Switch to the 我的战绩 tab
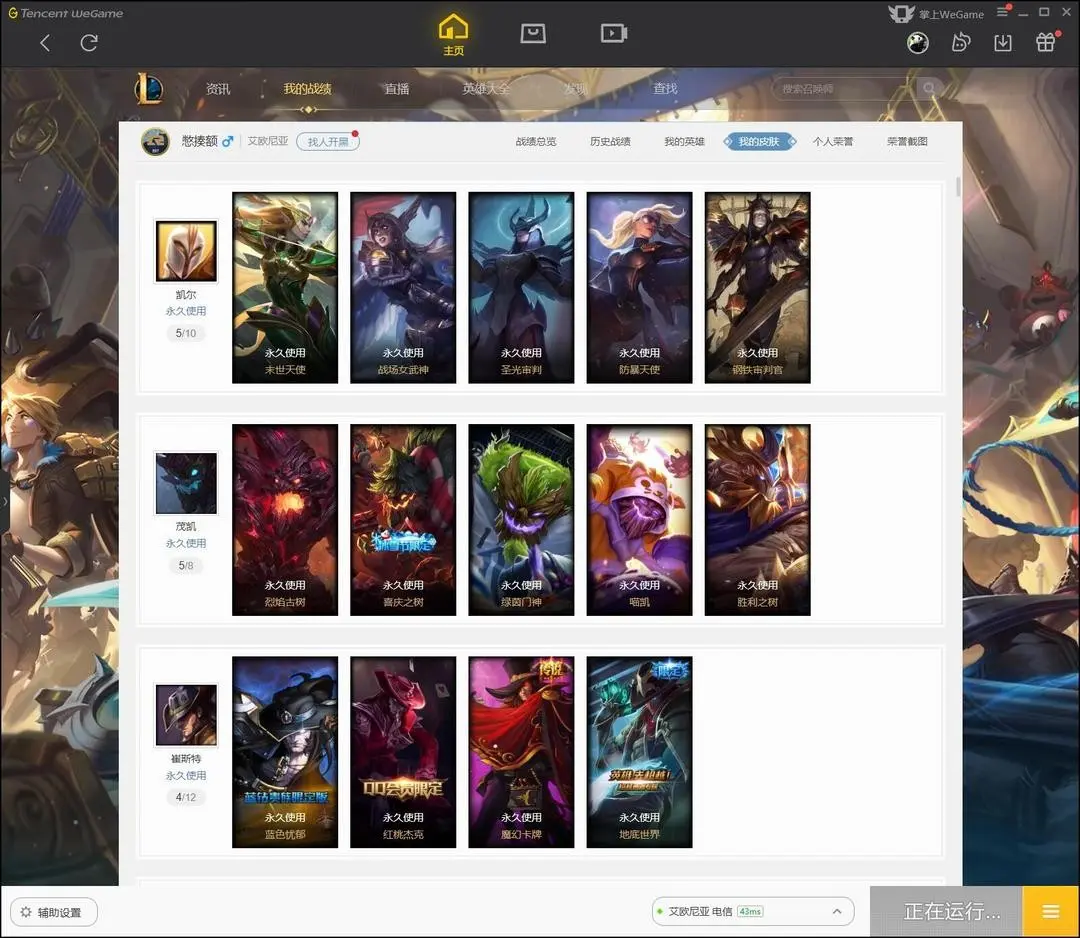The height and width of the screenshot is (938, 1080). coord(307,89)
